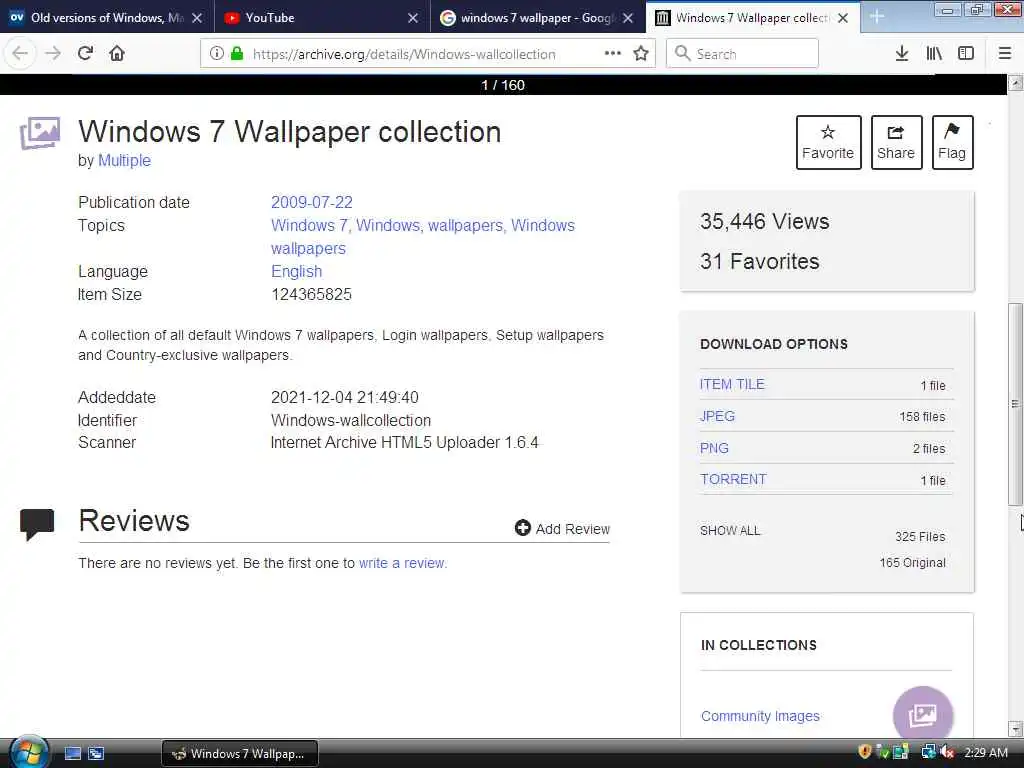This screenshot has width=1024, height=768.
Task: Close the Windows 7 Wallpaper collection tab
Action: (x=843, y=18)
